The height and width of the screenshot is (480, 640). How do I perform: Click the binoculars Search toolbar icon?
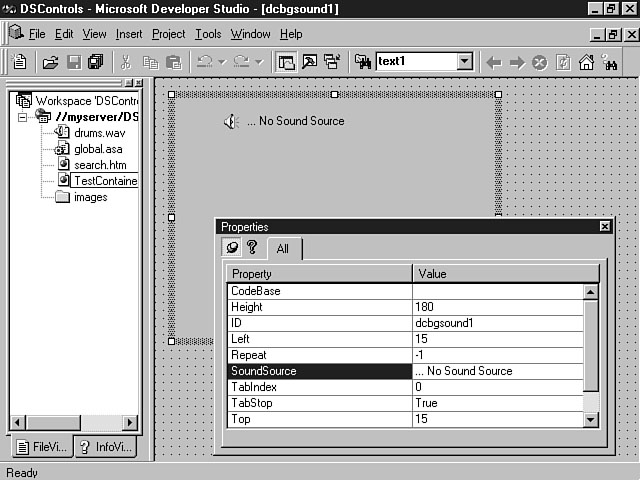click(x=609, y=62)
